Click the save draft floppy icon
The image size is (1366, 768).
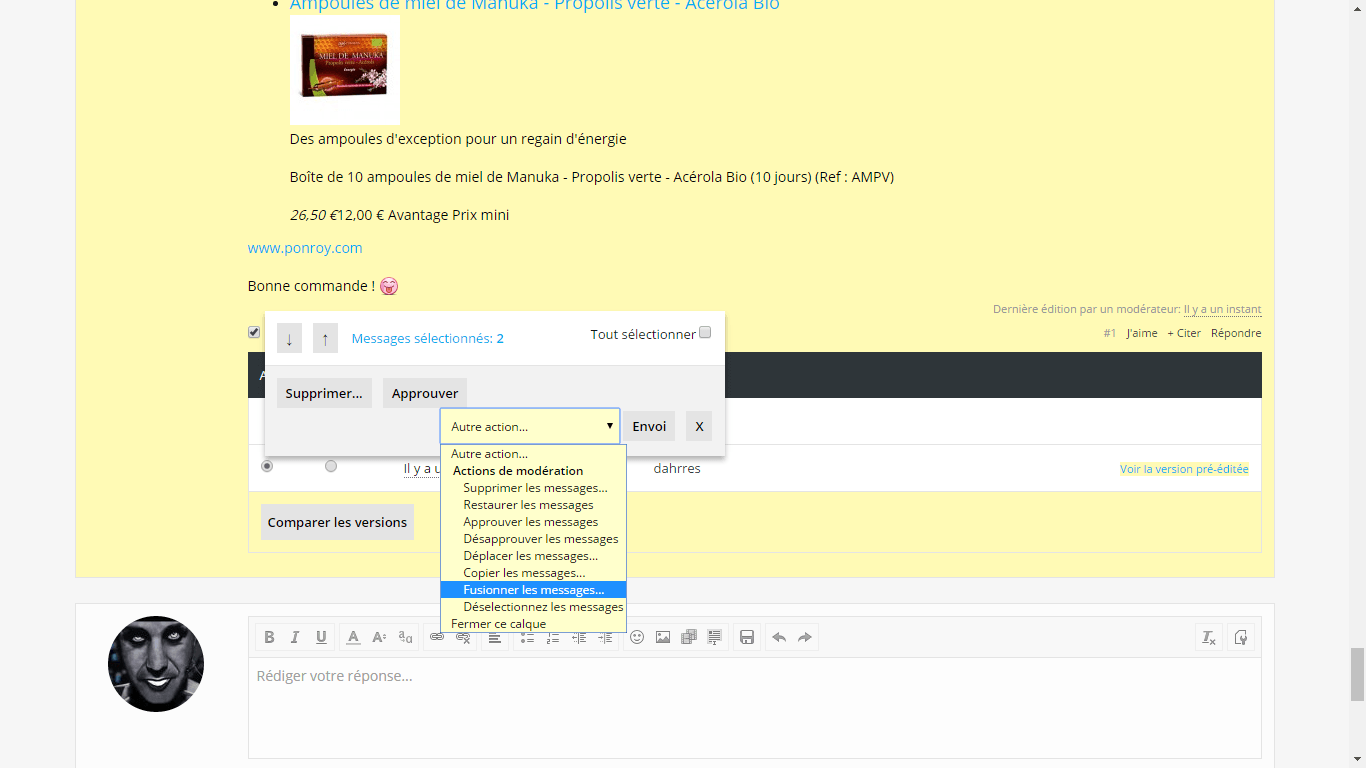click(x=746, y=637)
